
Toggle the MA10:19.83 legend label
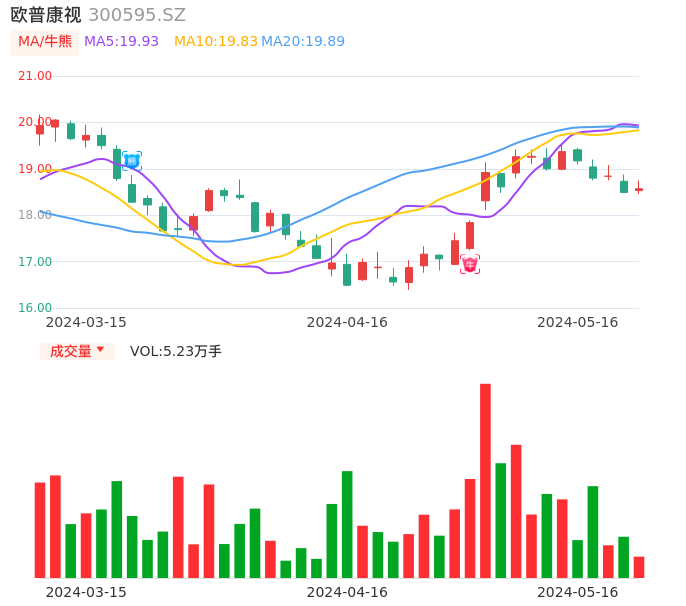pos(216,42)
